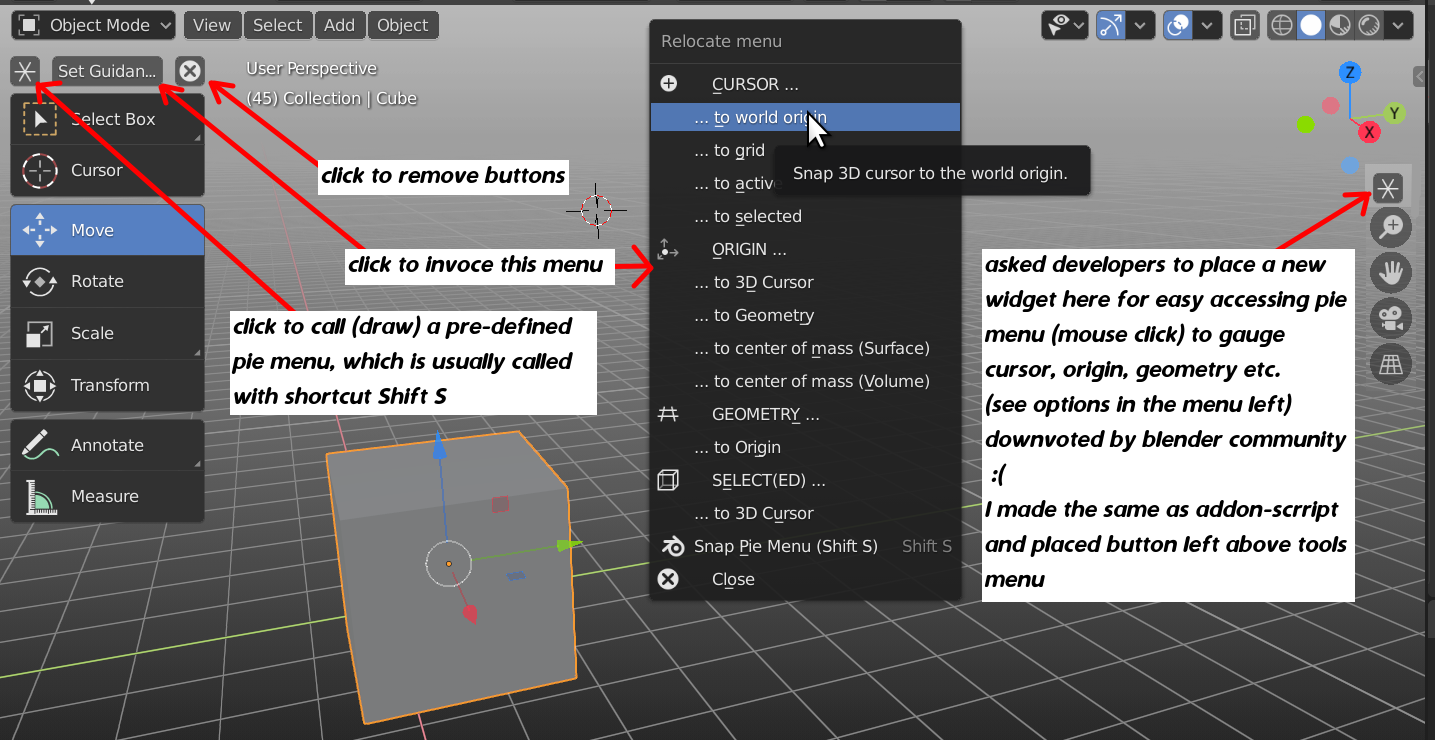The image size is (1435, 740).
Task: Toggle X-ray mode in the header
Action: click(1245, 25)
